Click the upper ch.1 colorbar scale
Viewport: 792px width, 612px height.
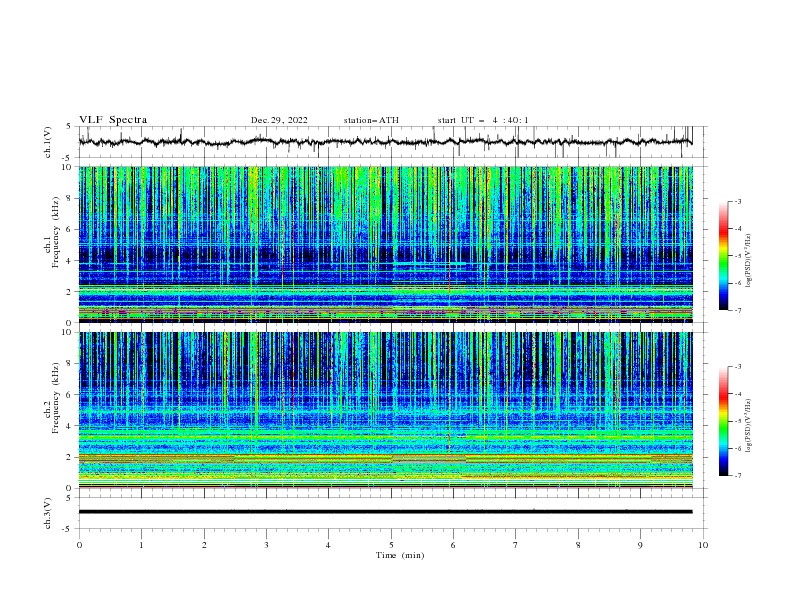click(x=723, y=256)
